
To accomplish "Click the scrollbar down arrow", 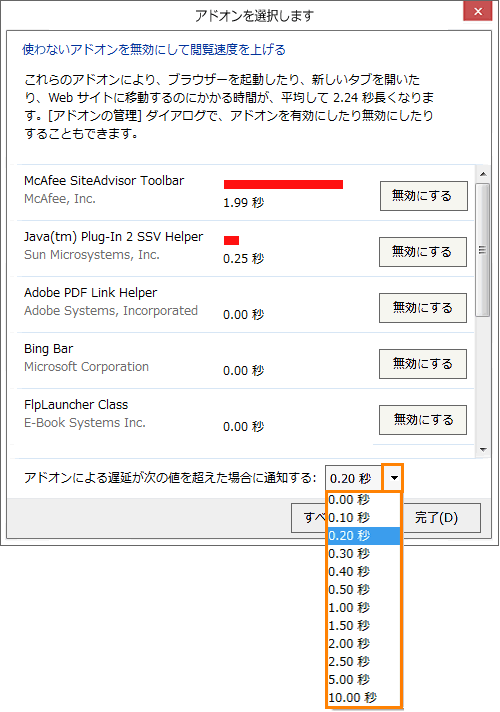I will 483,450.
